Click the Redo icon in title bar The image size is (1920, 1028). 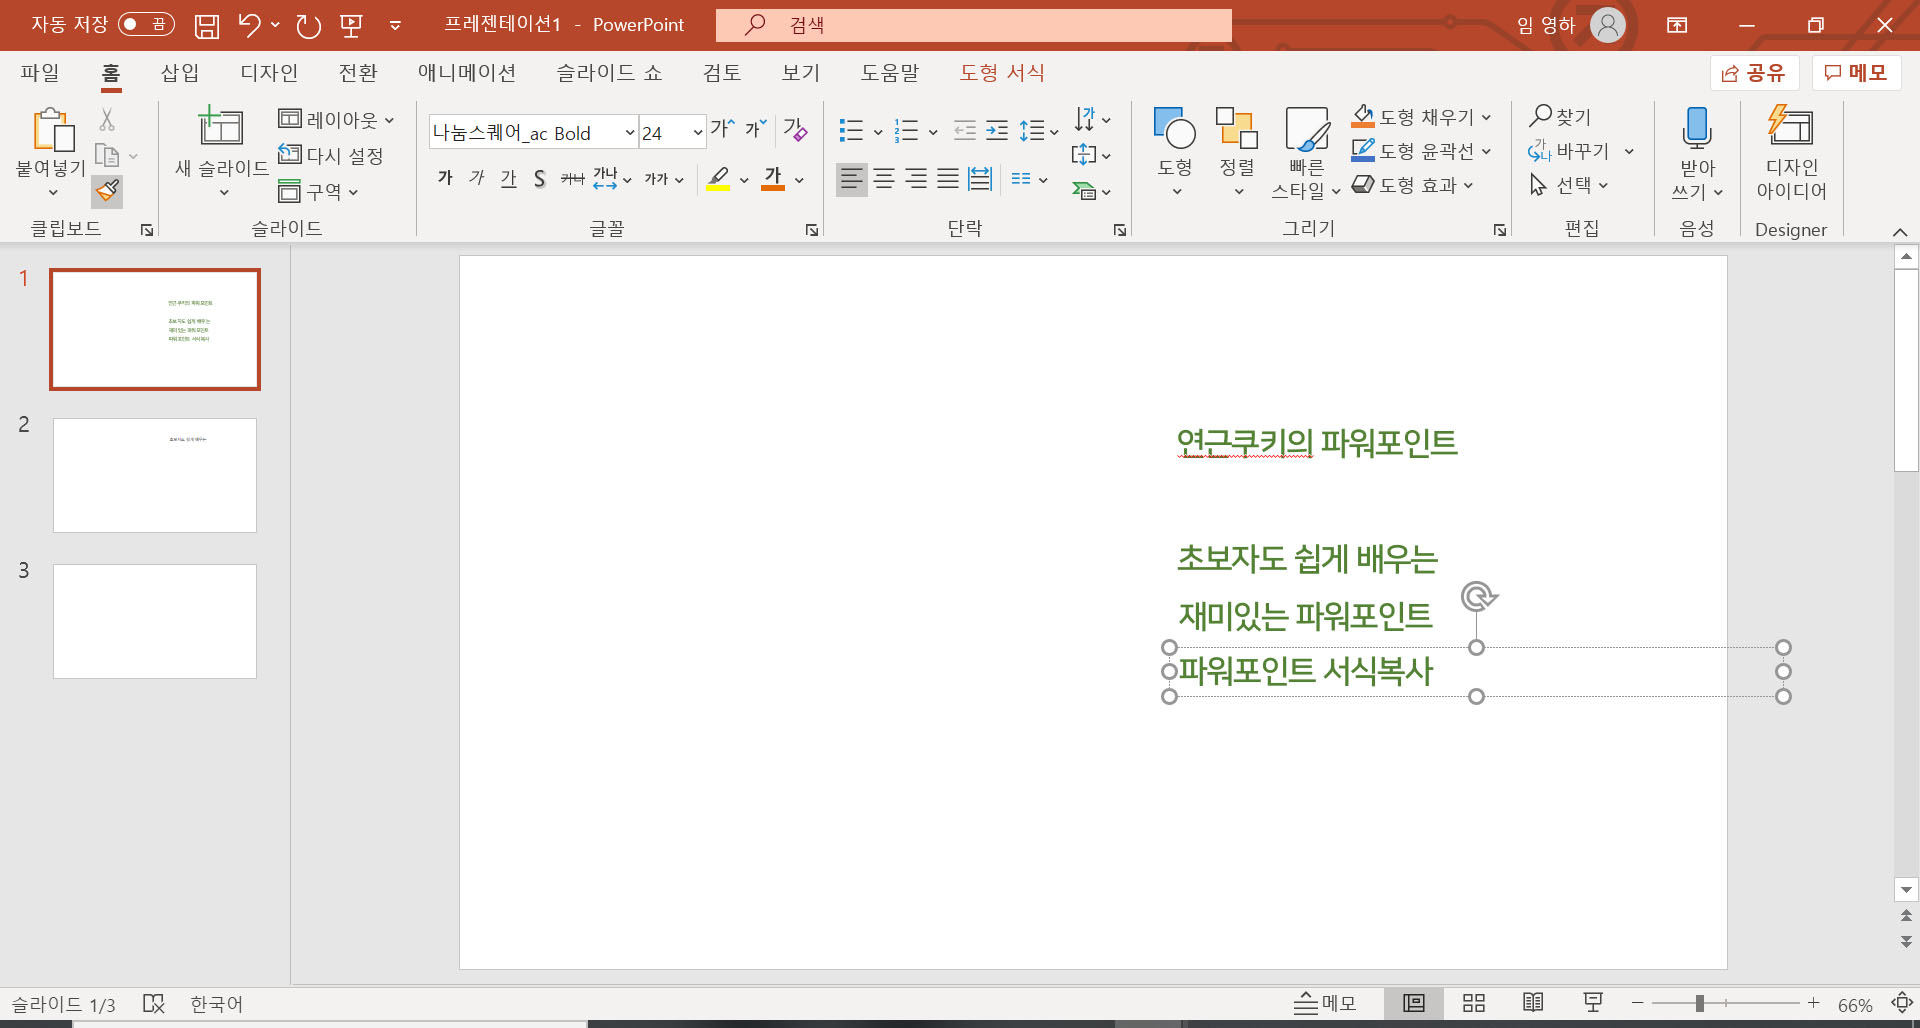click(x=308, y=25)
